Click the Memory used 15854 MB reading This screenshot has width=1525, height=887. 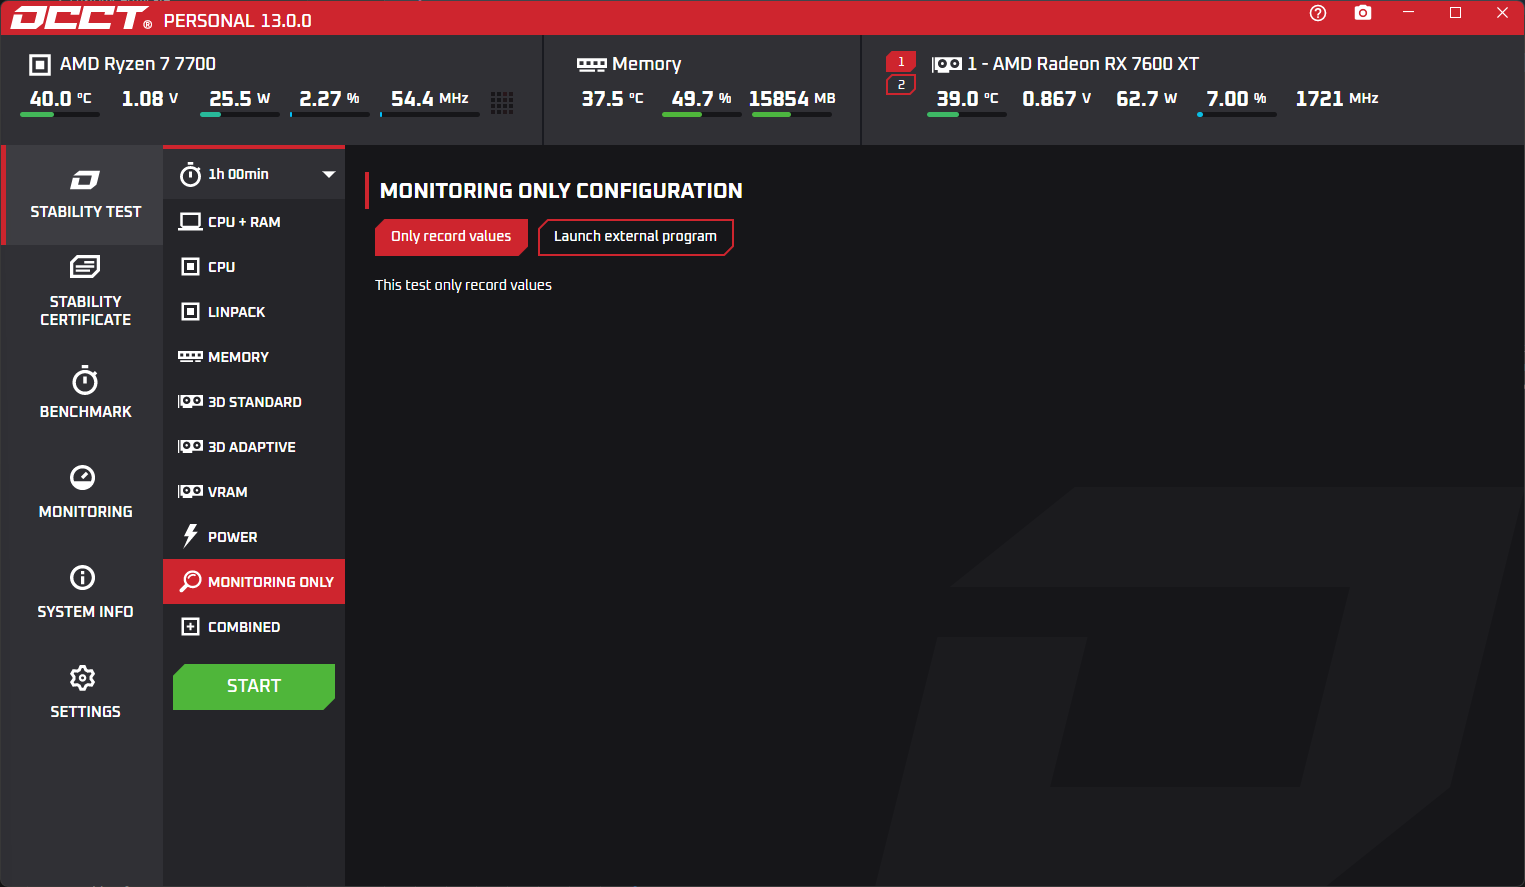(792, 99)
